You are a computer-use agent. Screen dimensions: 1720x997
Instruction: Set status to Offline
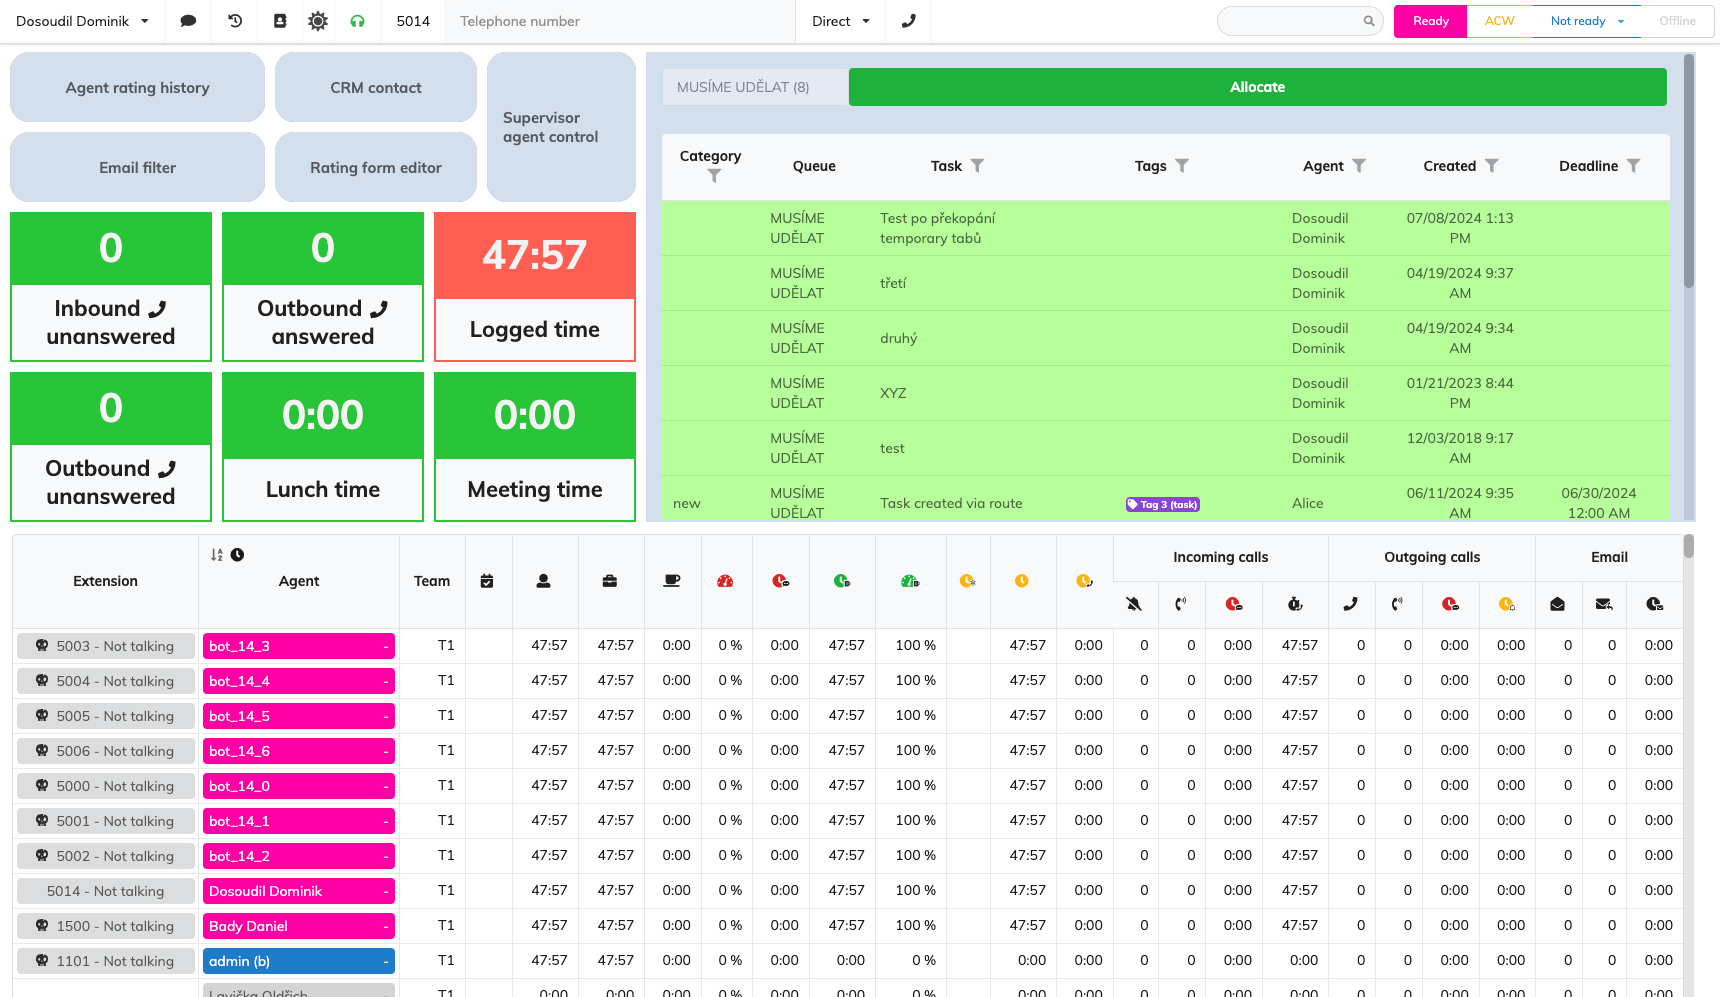(x=1677, y=21)
